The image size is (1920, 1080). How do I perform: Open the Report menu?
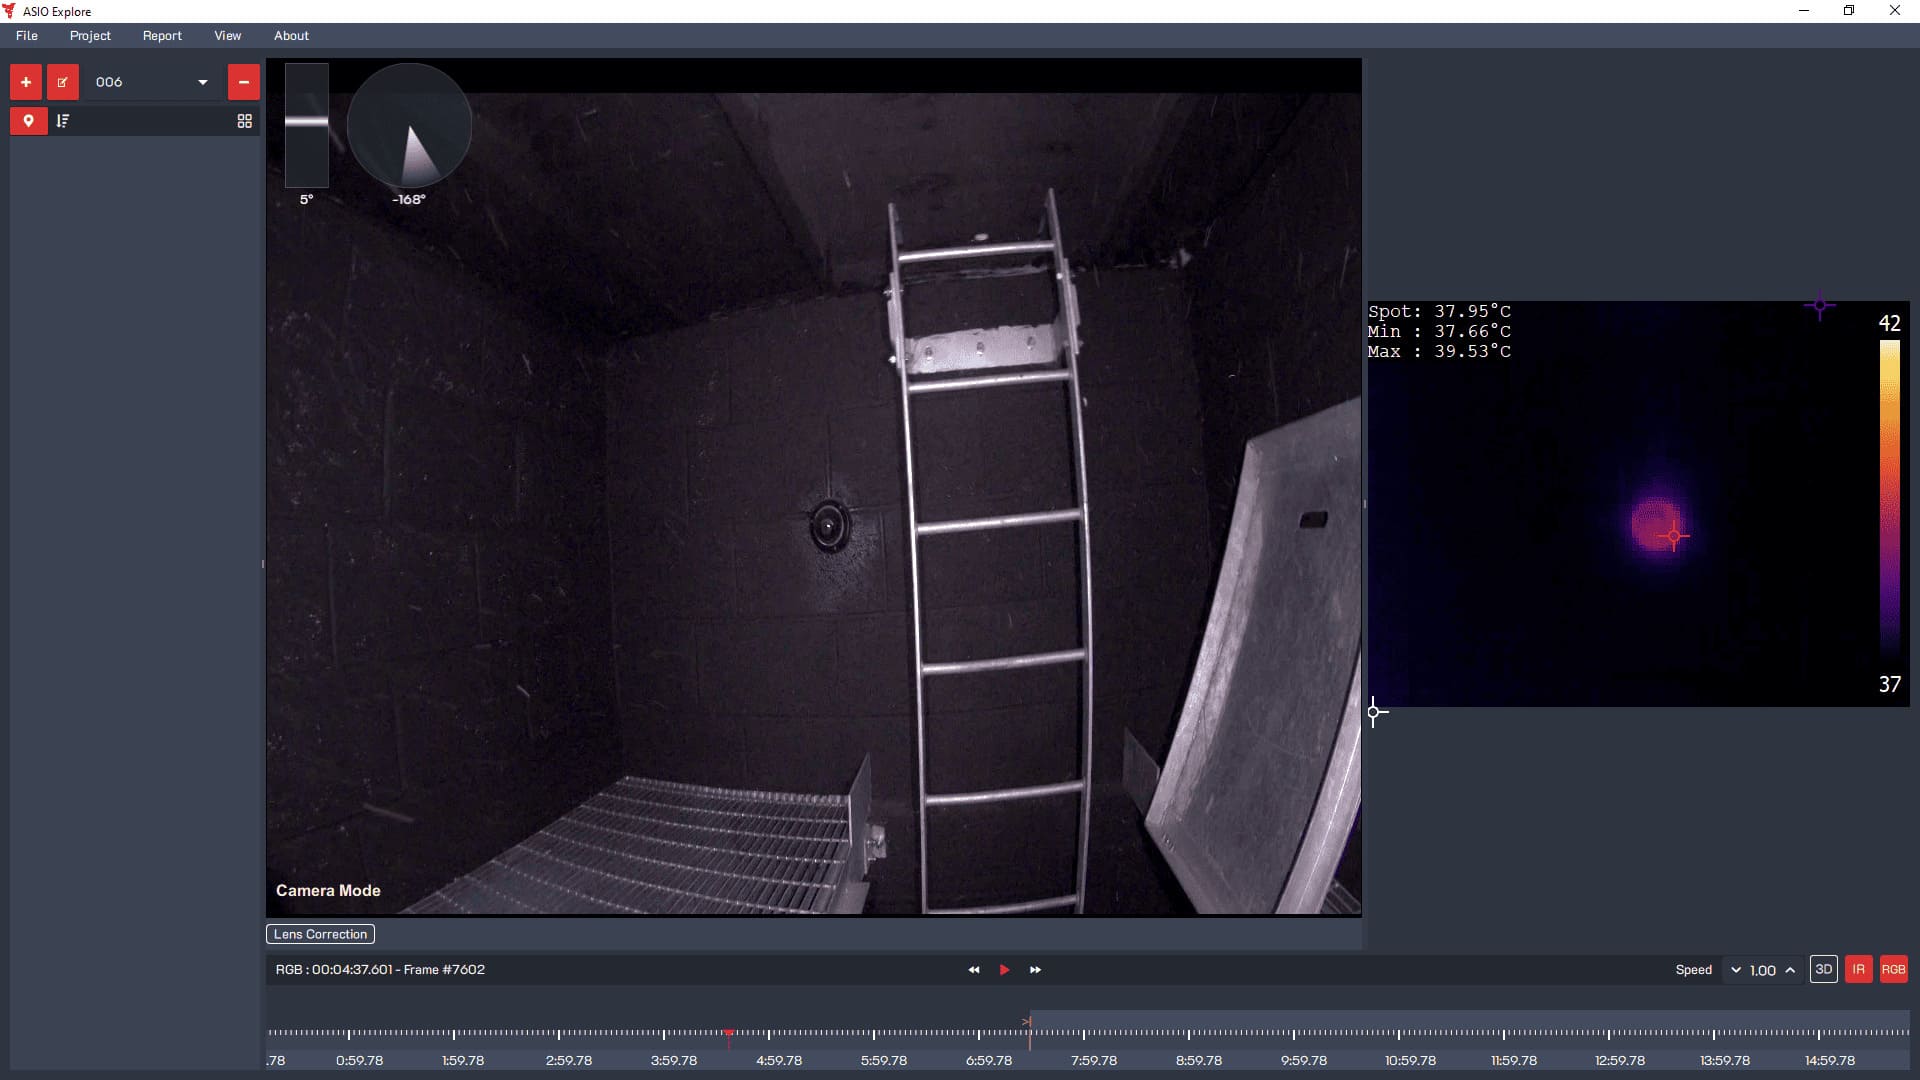(162, 35)
